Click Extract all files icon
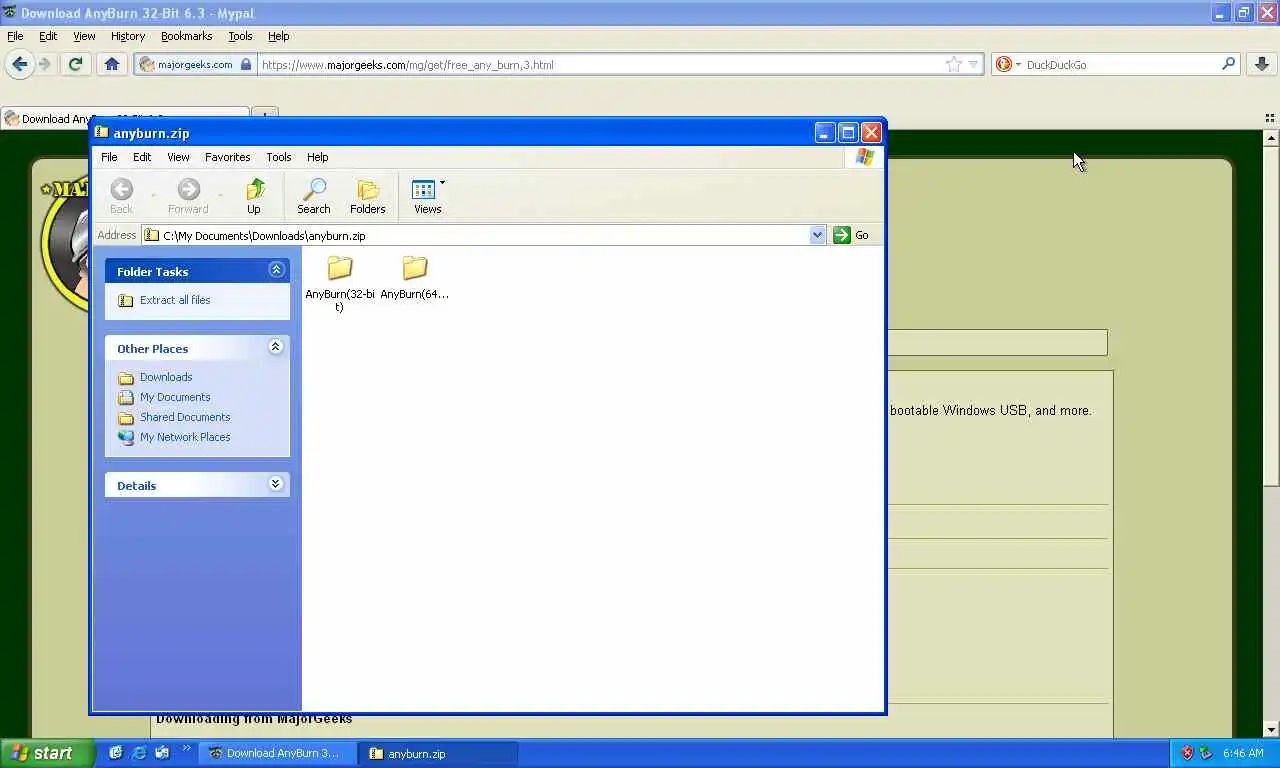Image resolution: width=1280 pixels, height=768 pixels. coord(125,300)
